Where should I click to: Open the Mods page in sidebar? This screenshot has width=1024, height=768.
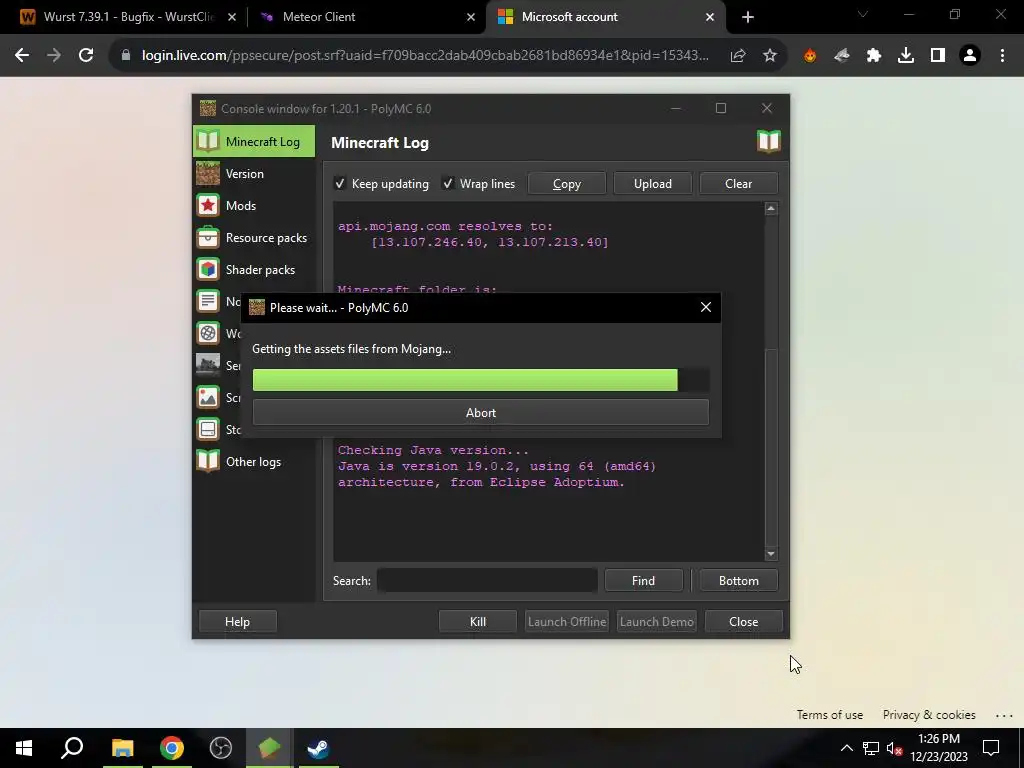pyautogui.click(x=253, y=206)
